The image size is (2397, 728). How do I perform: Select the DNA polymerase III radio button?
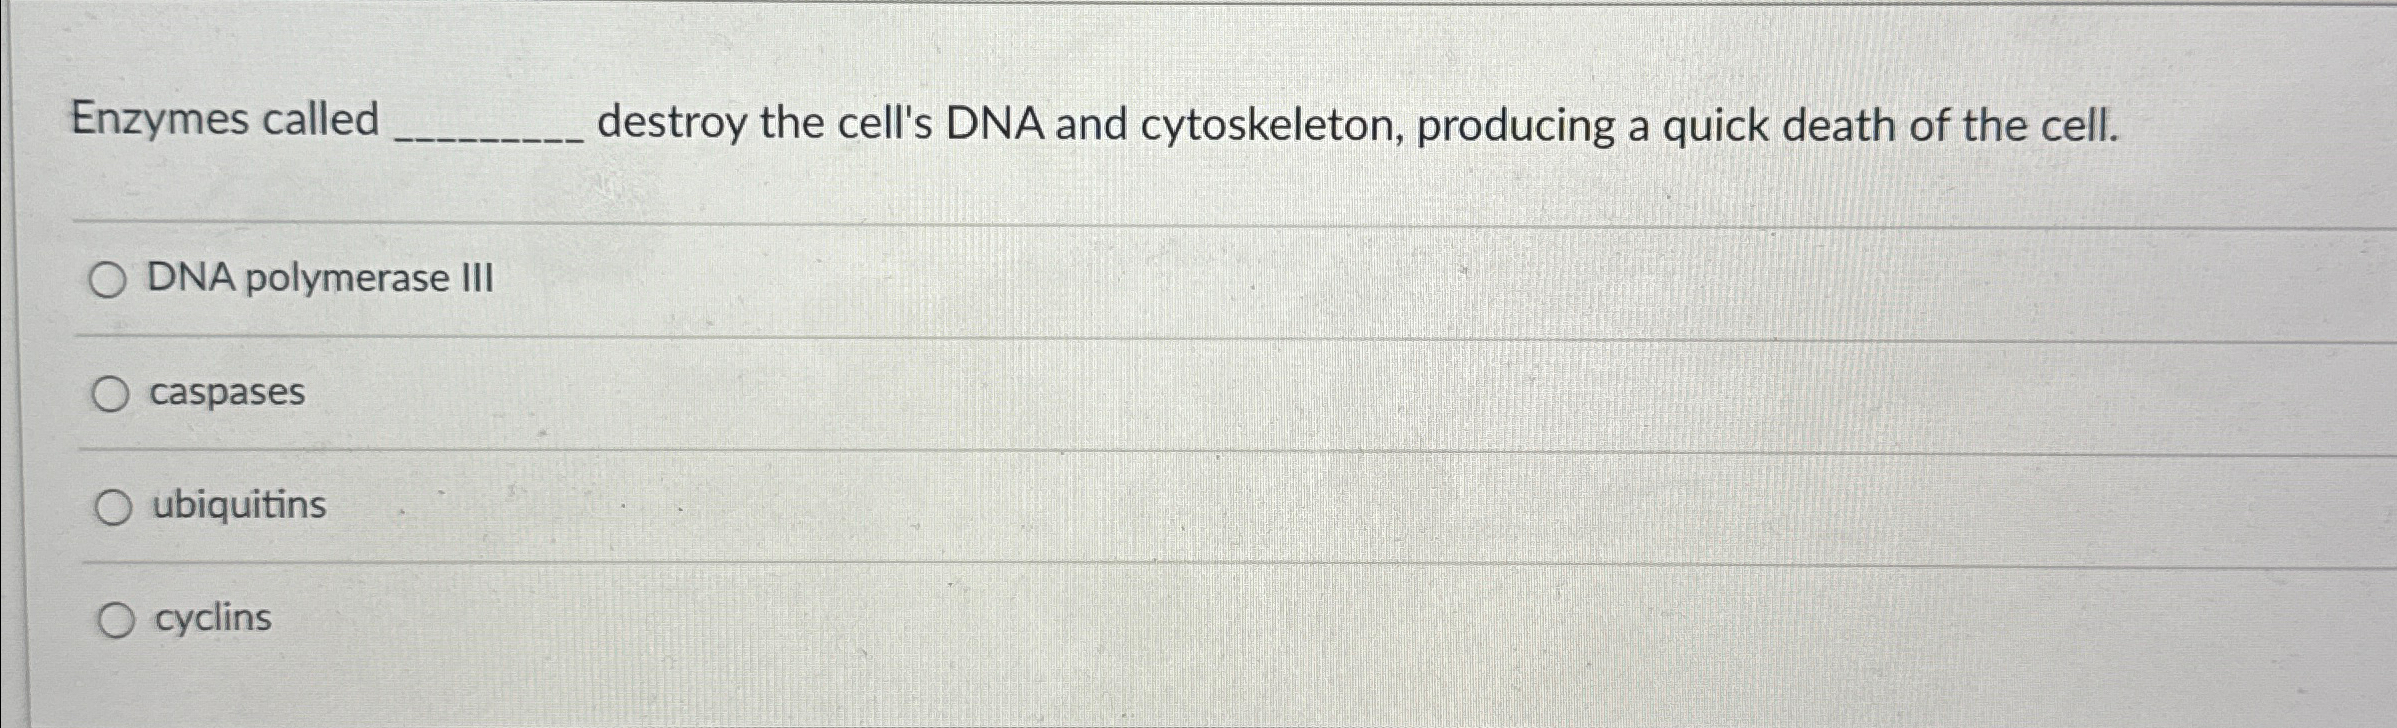(110, 281)
